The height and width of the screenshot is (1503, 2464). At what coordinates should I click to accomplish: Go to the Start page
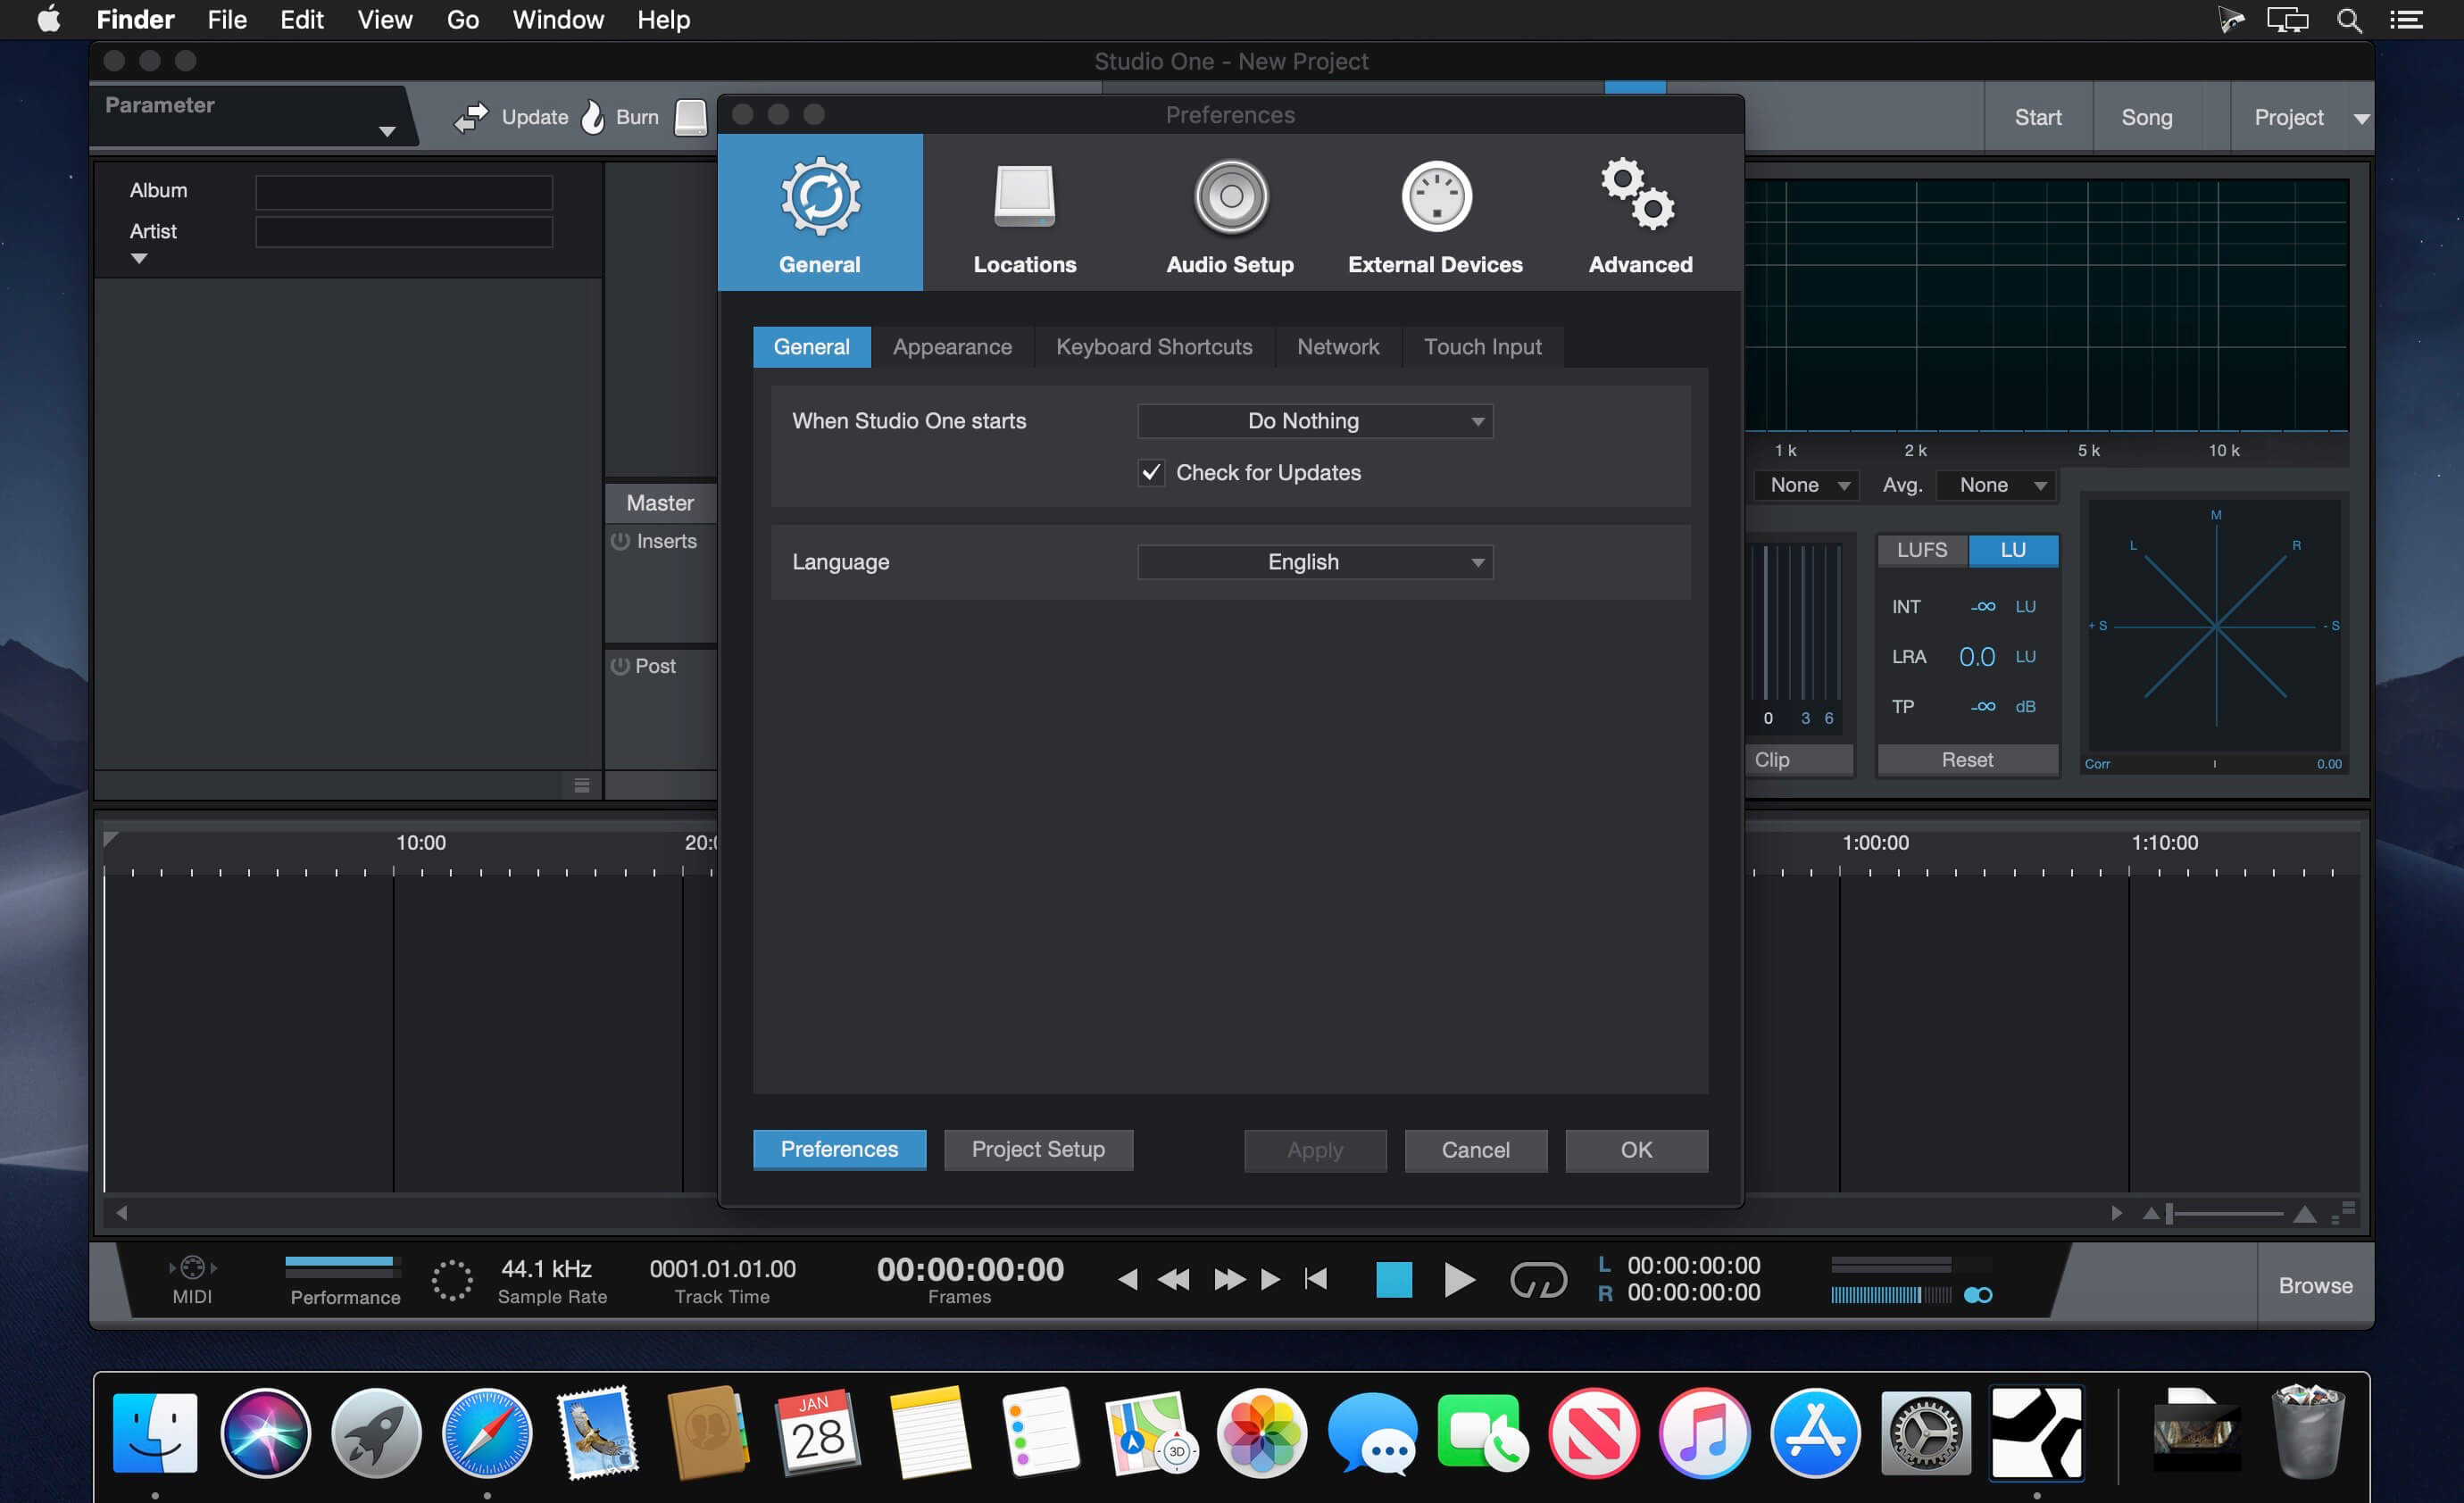coord(2037,117)
